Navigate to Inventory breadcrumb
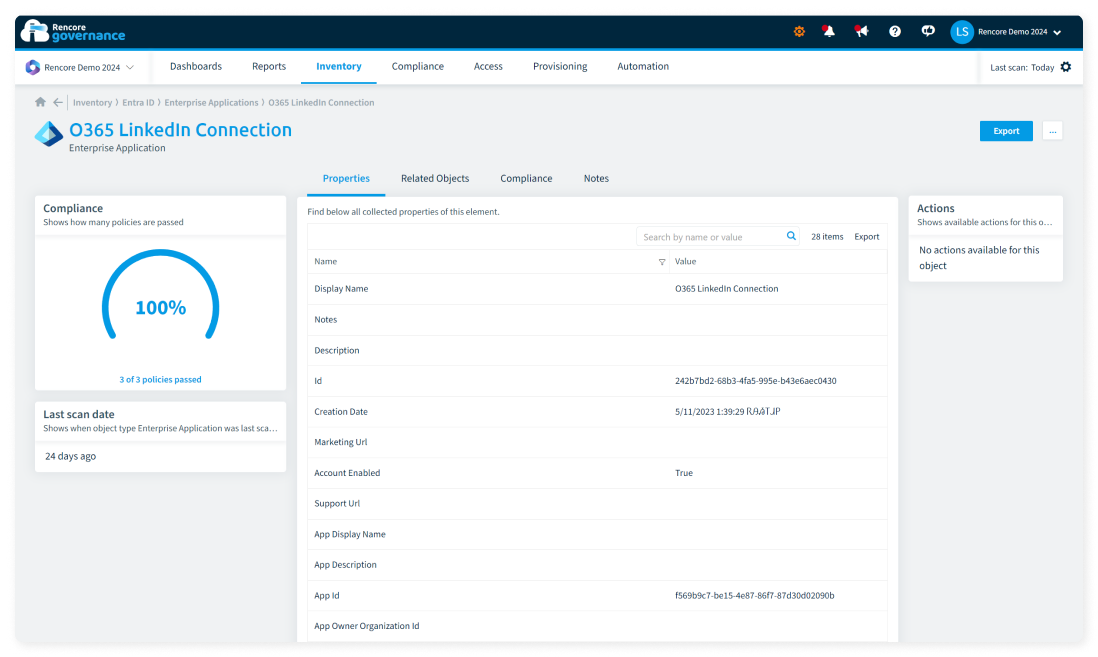The width and height of the screenshot is (1098, 657). (x=92, y=102)
